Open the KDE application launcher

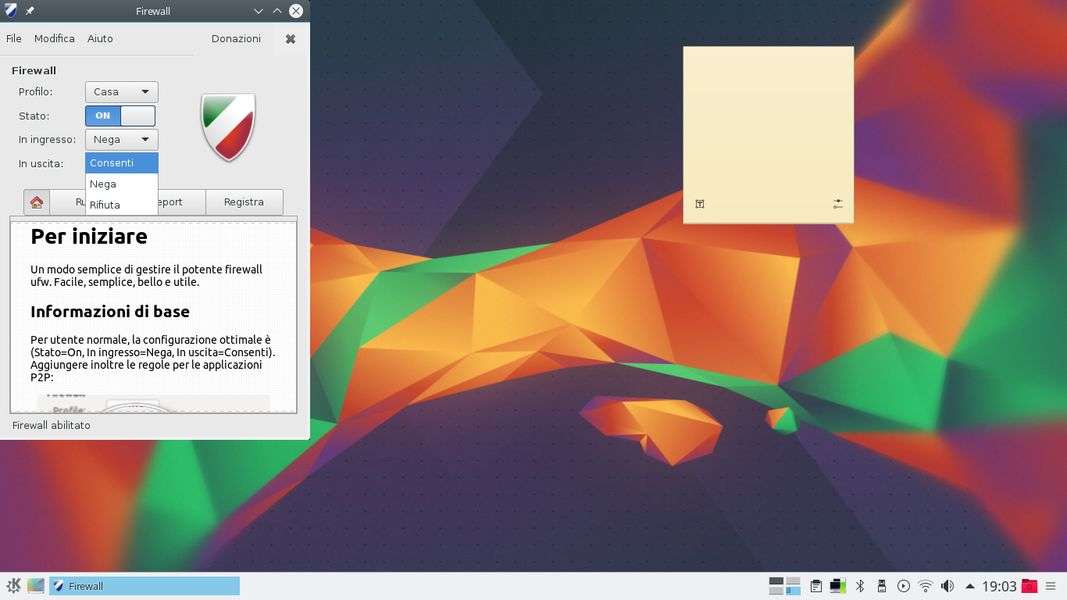(13, 586)
